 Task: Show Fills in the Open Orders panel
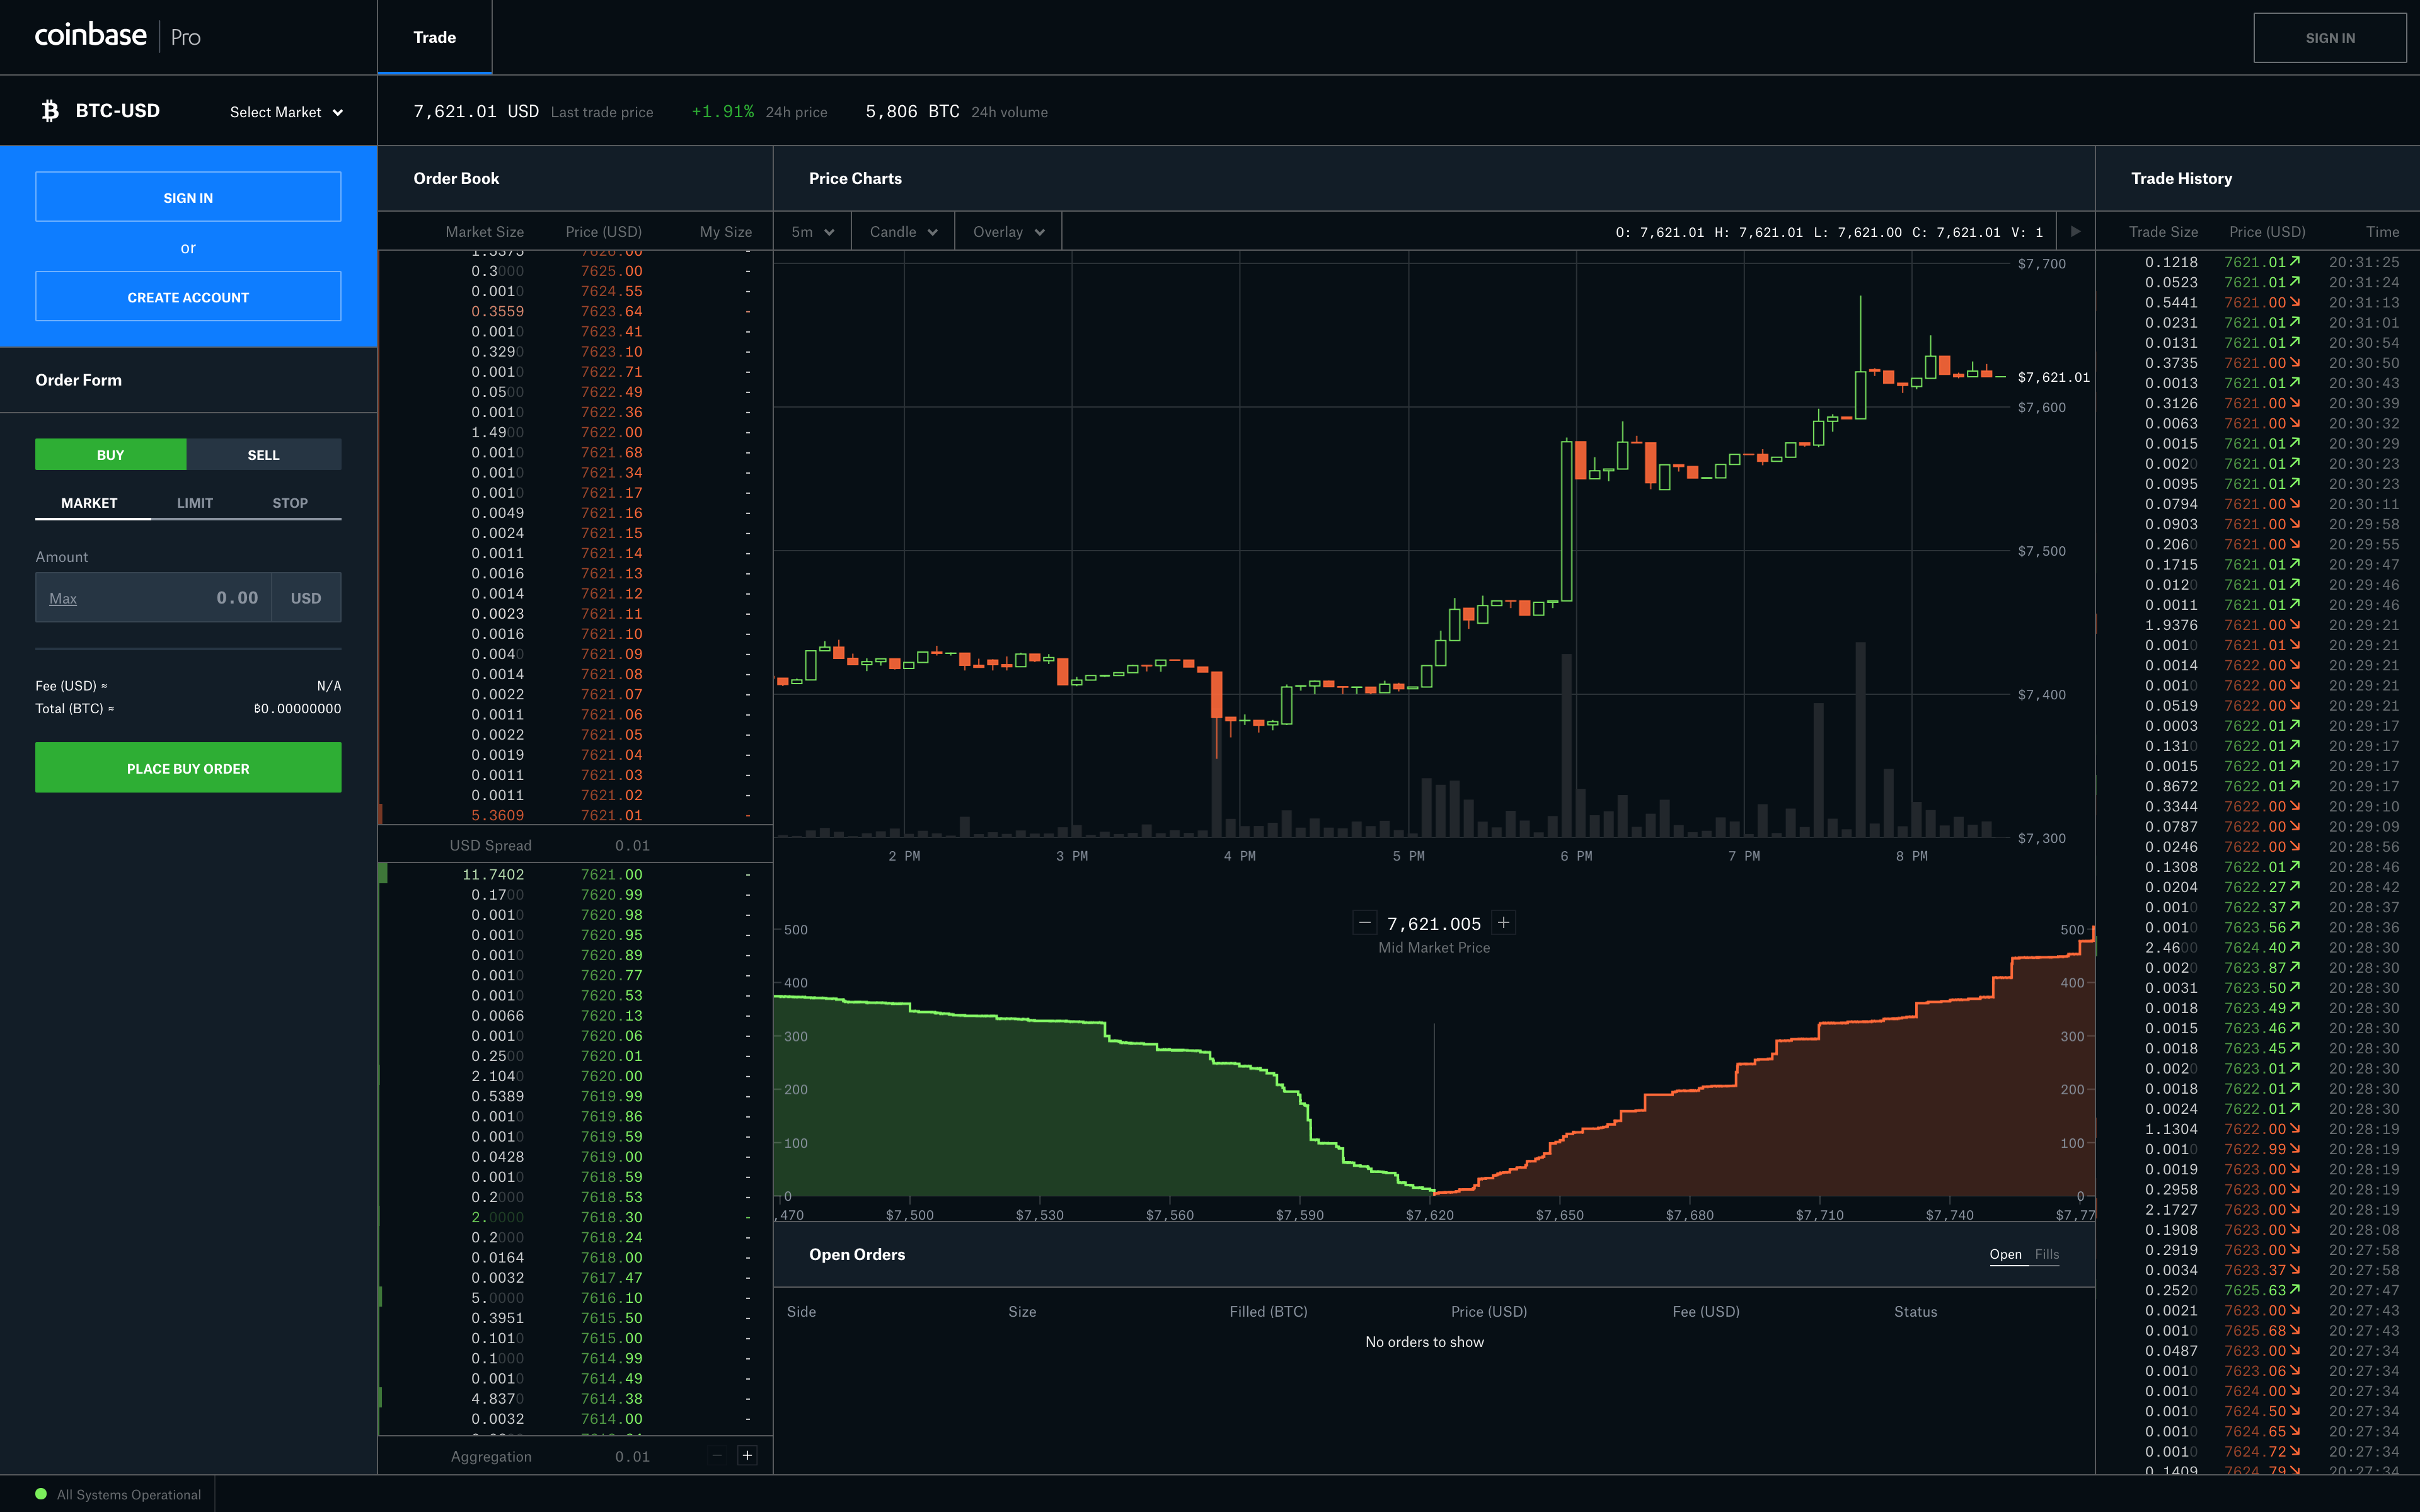[2046, 1254]
